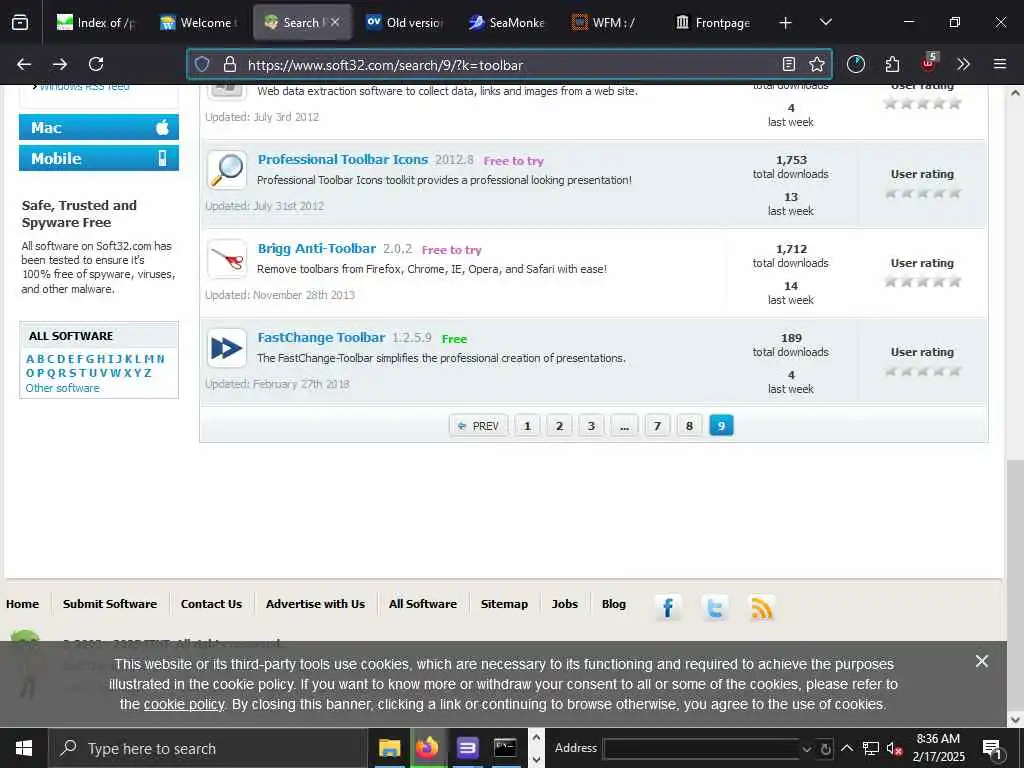
Task: List all tabs dropdown arrow
Action: (x=826, y=22)
